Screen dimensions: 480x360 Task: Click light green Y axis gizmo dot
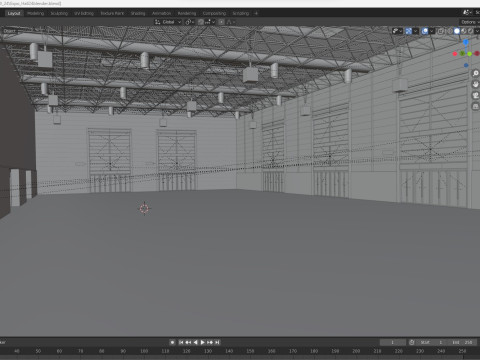tap(469, 54)
